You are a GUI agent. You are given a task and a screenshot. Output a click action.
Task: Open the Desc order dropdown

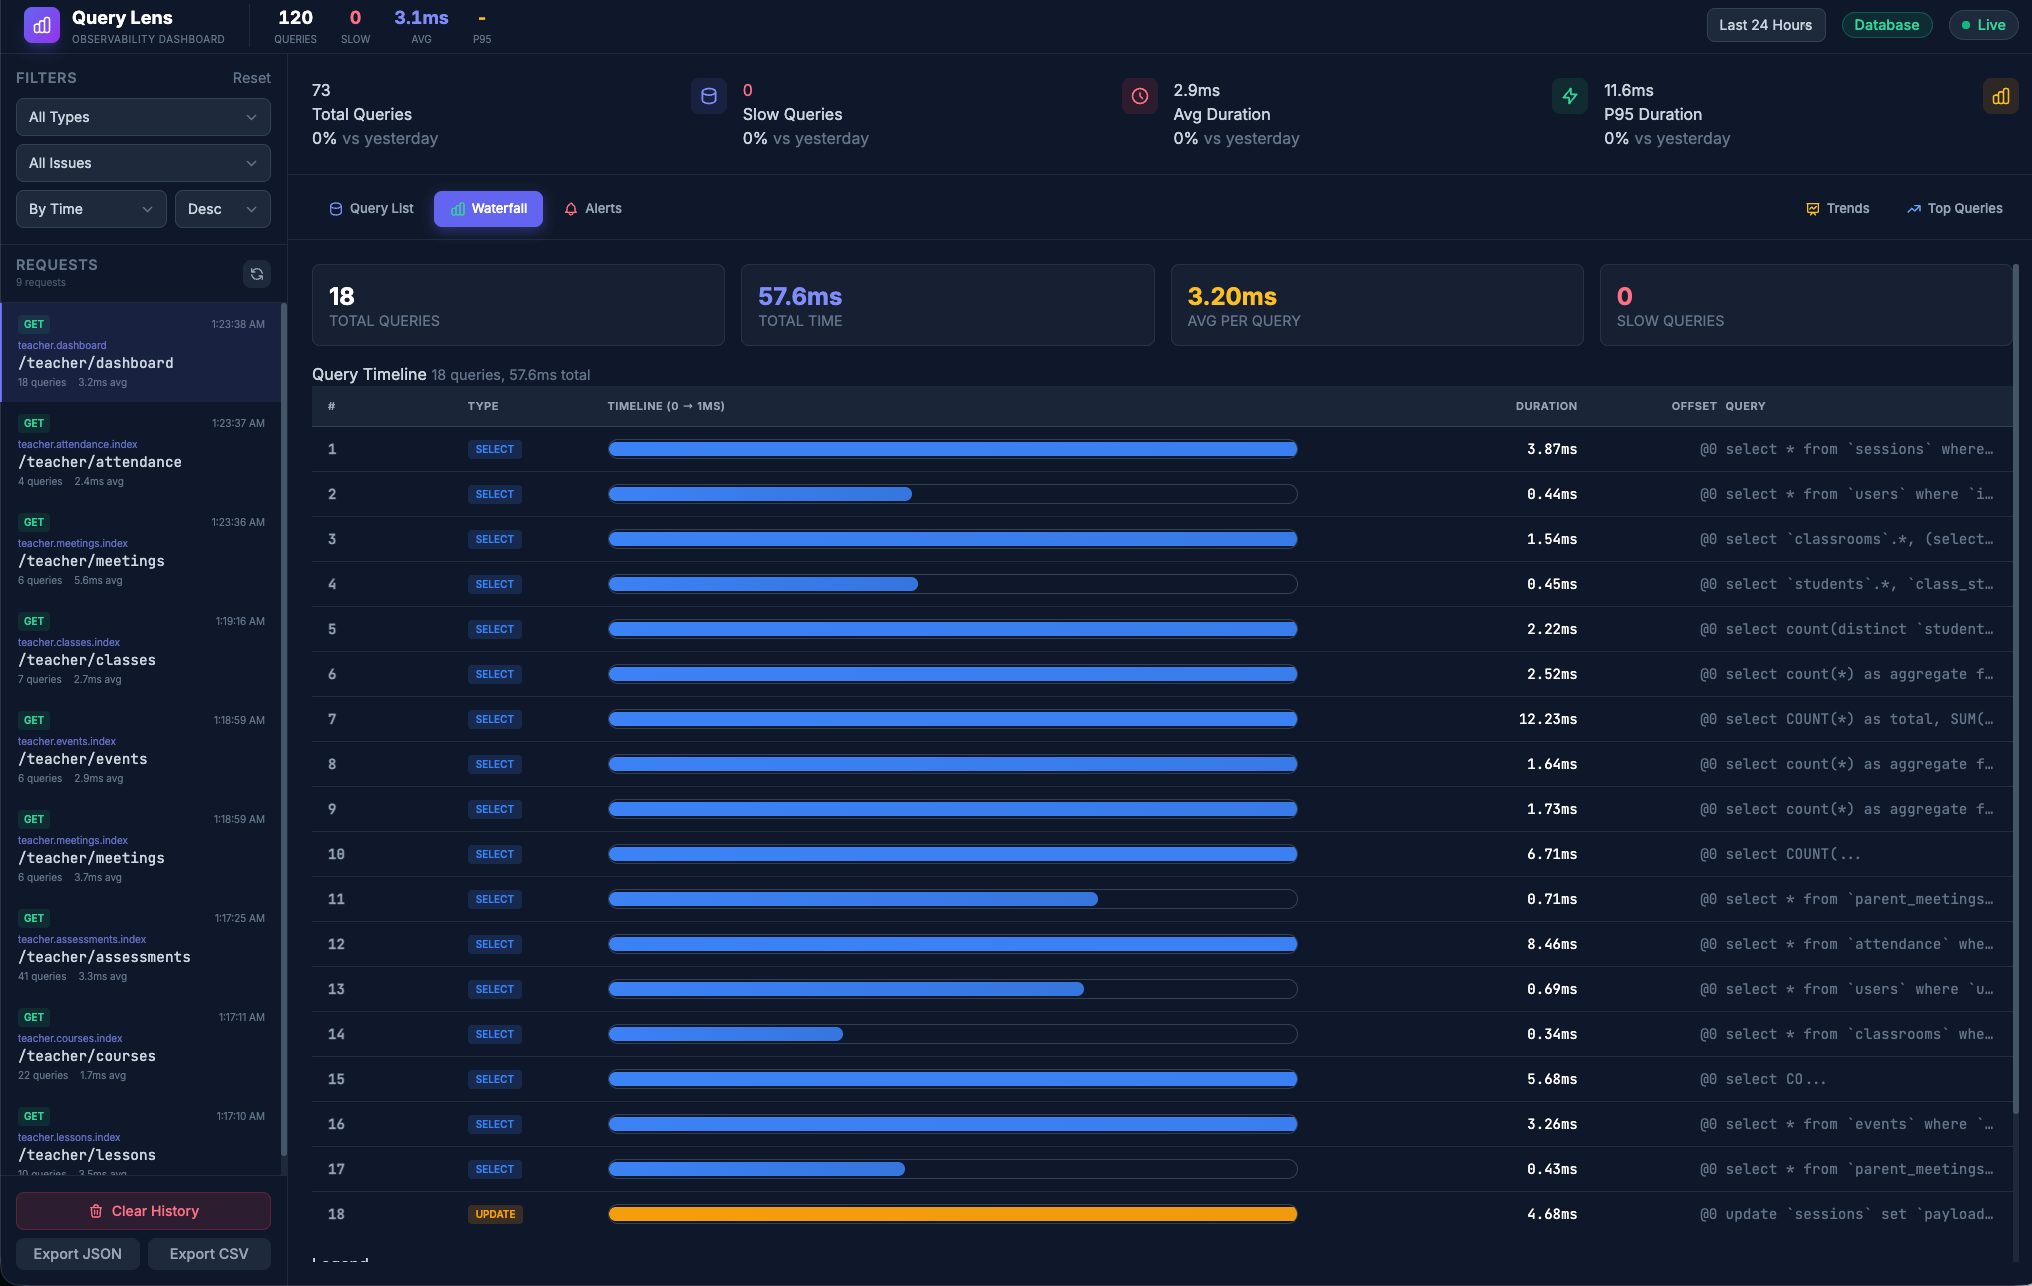point(222,209)
